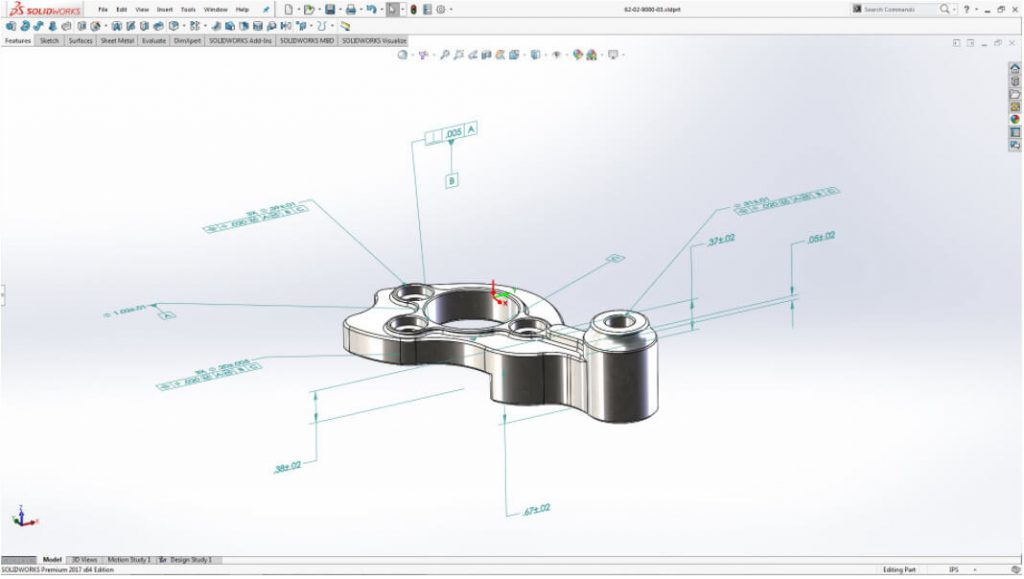
Task: Select the Zoom to Area tool
Action: [444, 55]
